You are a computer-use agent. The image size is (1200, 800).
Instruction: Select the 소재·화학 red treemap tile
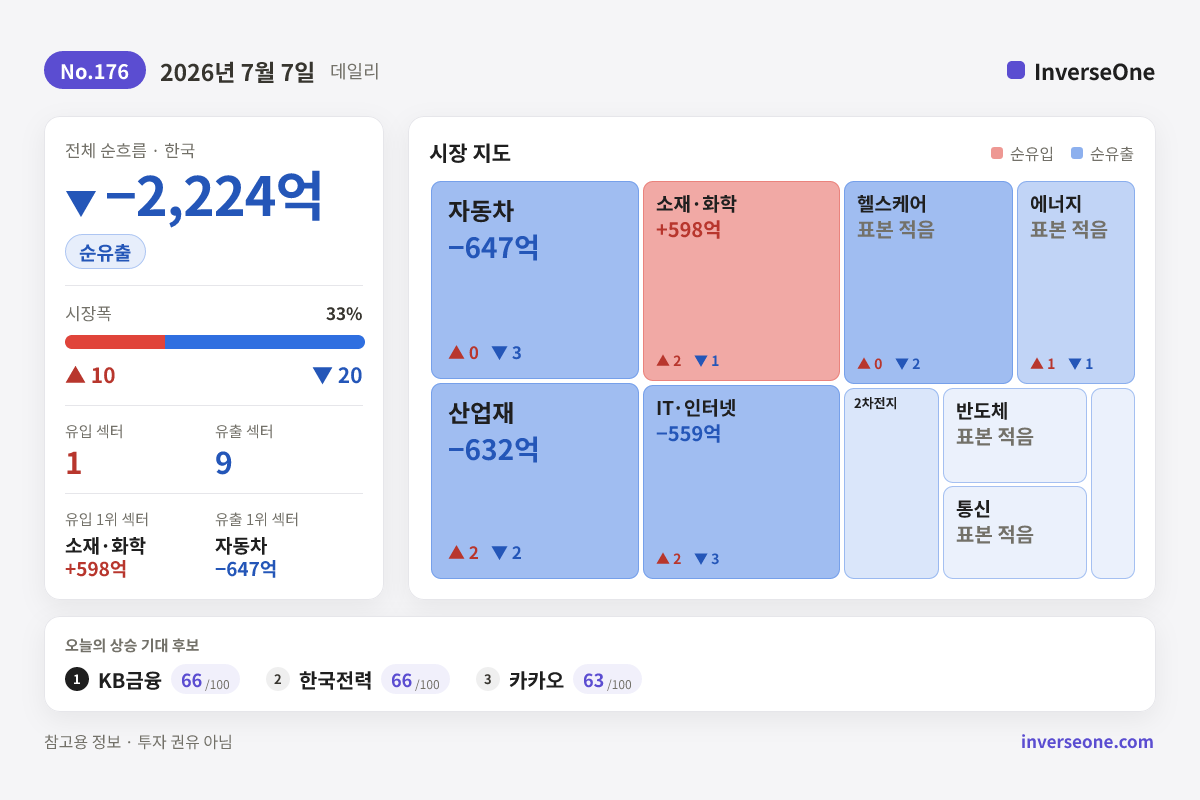(x=741, y=281)
